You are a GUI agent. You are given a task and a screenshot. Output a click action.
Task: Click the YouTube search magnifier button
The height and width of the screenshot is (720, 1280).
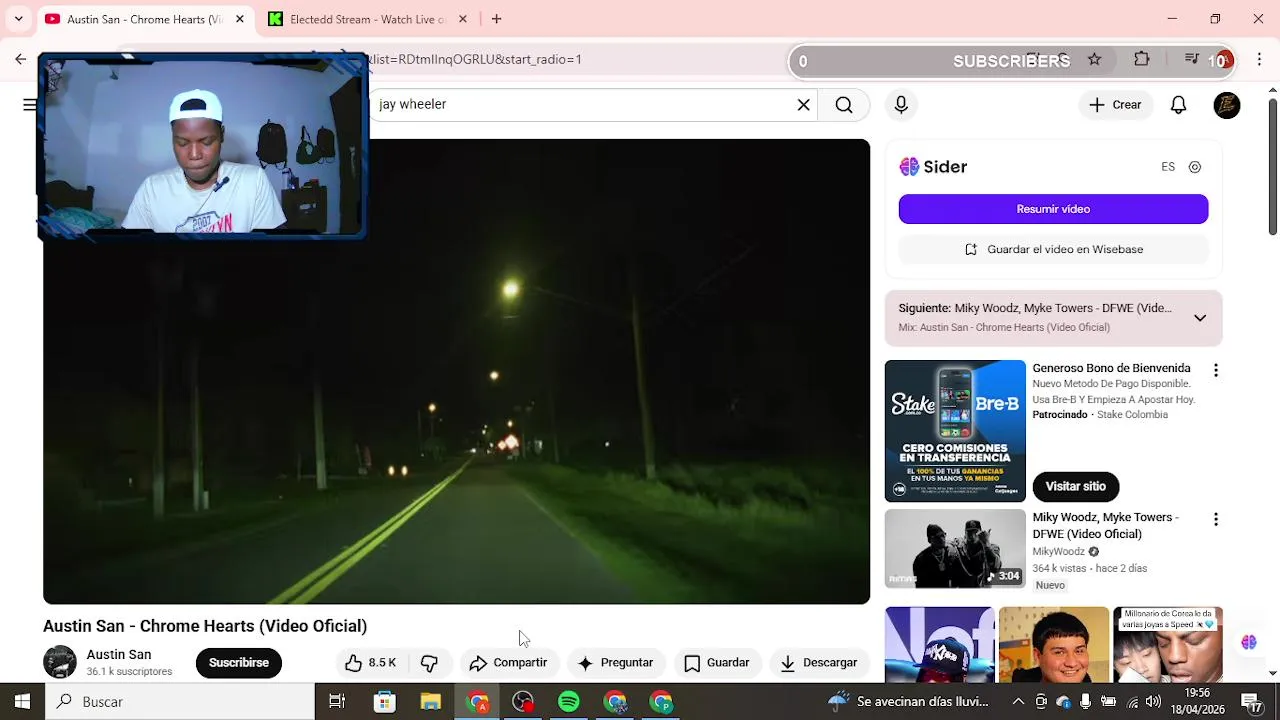pyautogui.click(x=844, y=105)
